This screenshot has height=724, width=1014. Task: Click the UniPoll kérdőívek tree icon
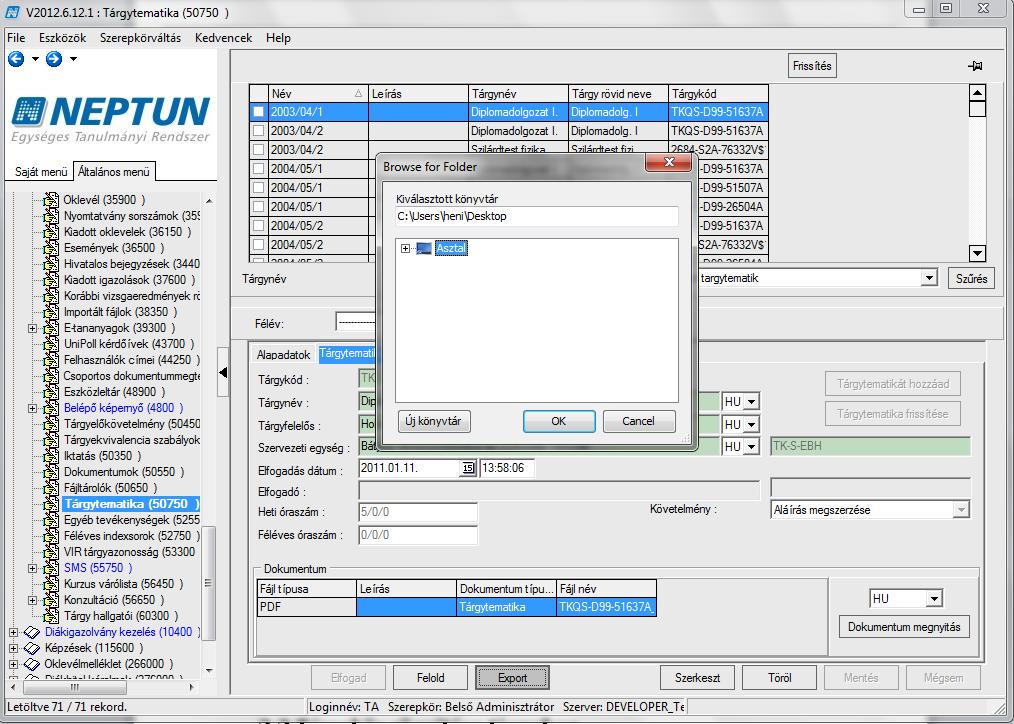tap(50, 344)
